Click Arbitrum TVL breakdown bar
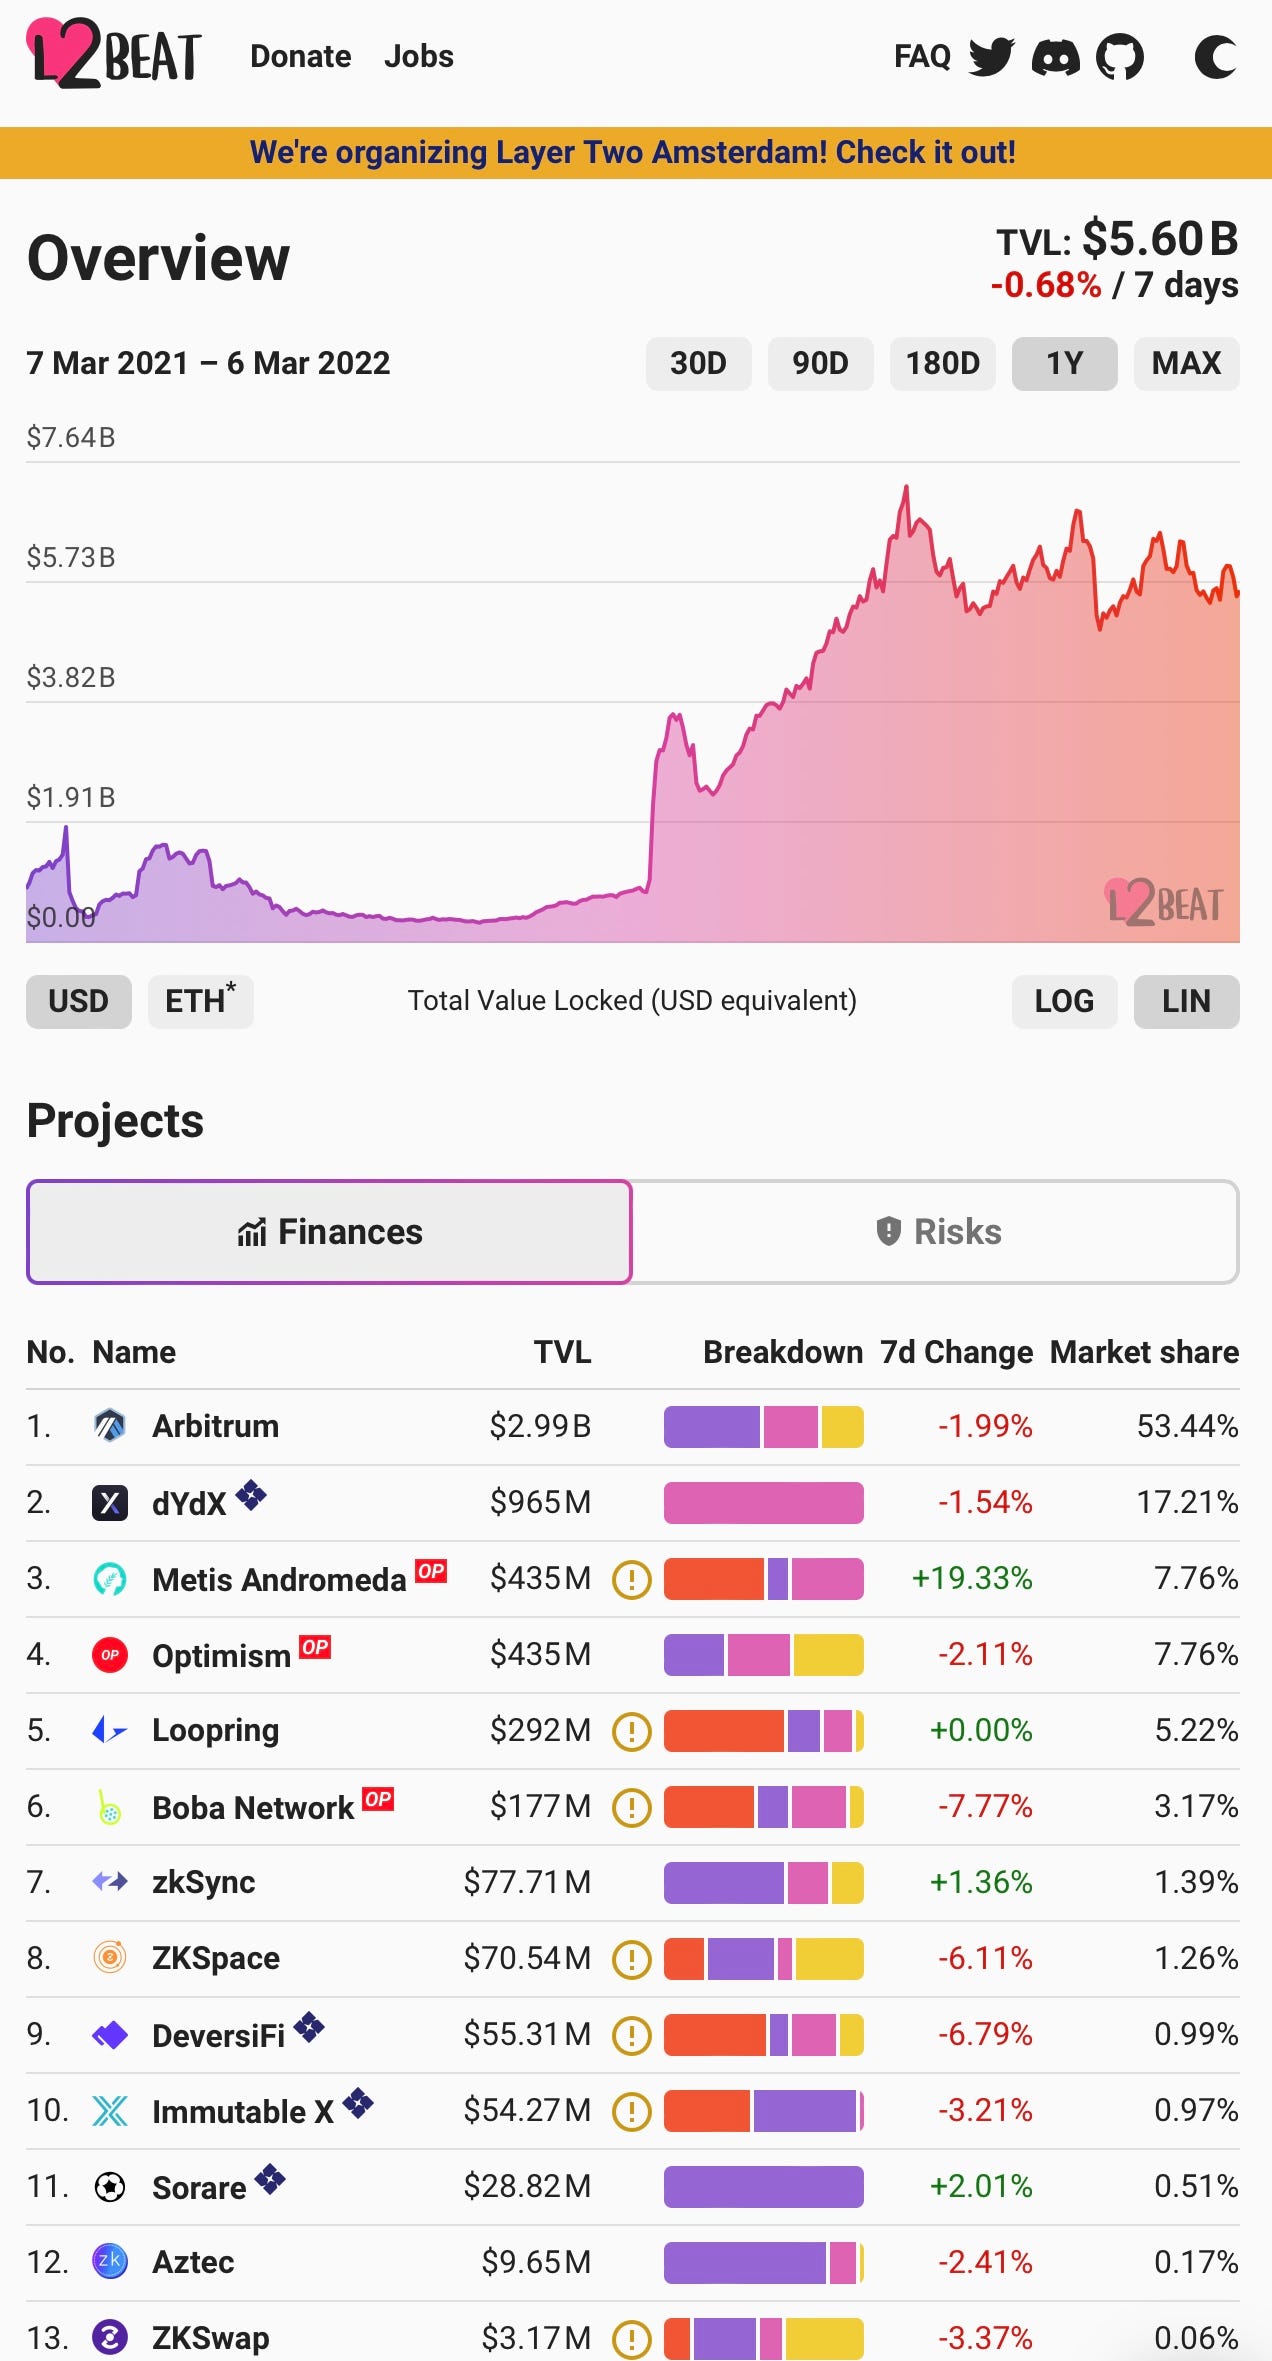 pyautogui.click(x=763, y=1427)
